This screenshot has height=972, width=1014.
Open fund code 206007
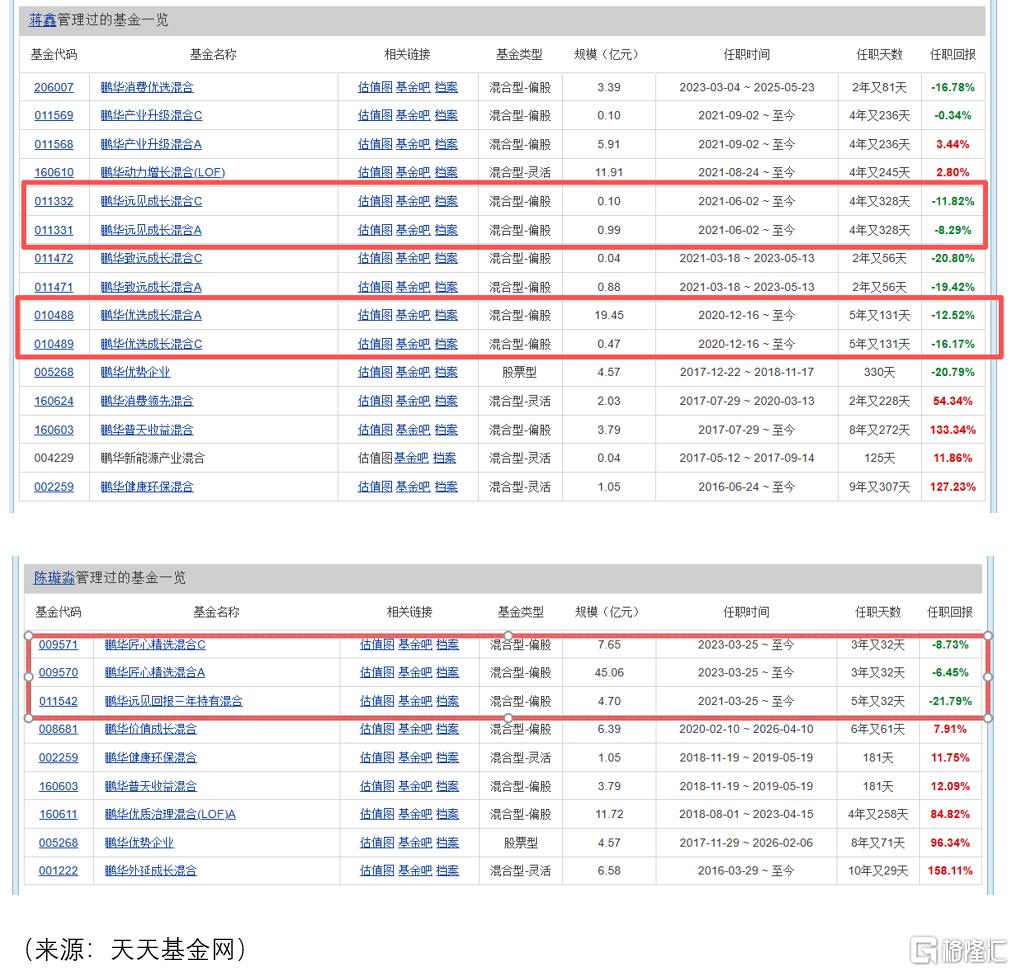click(x=54, y=87)
